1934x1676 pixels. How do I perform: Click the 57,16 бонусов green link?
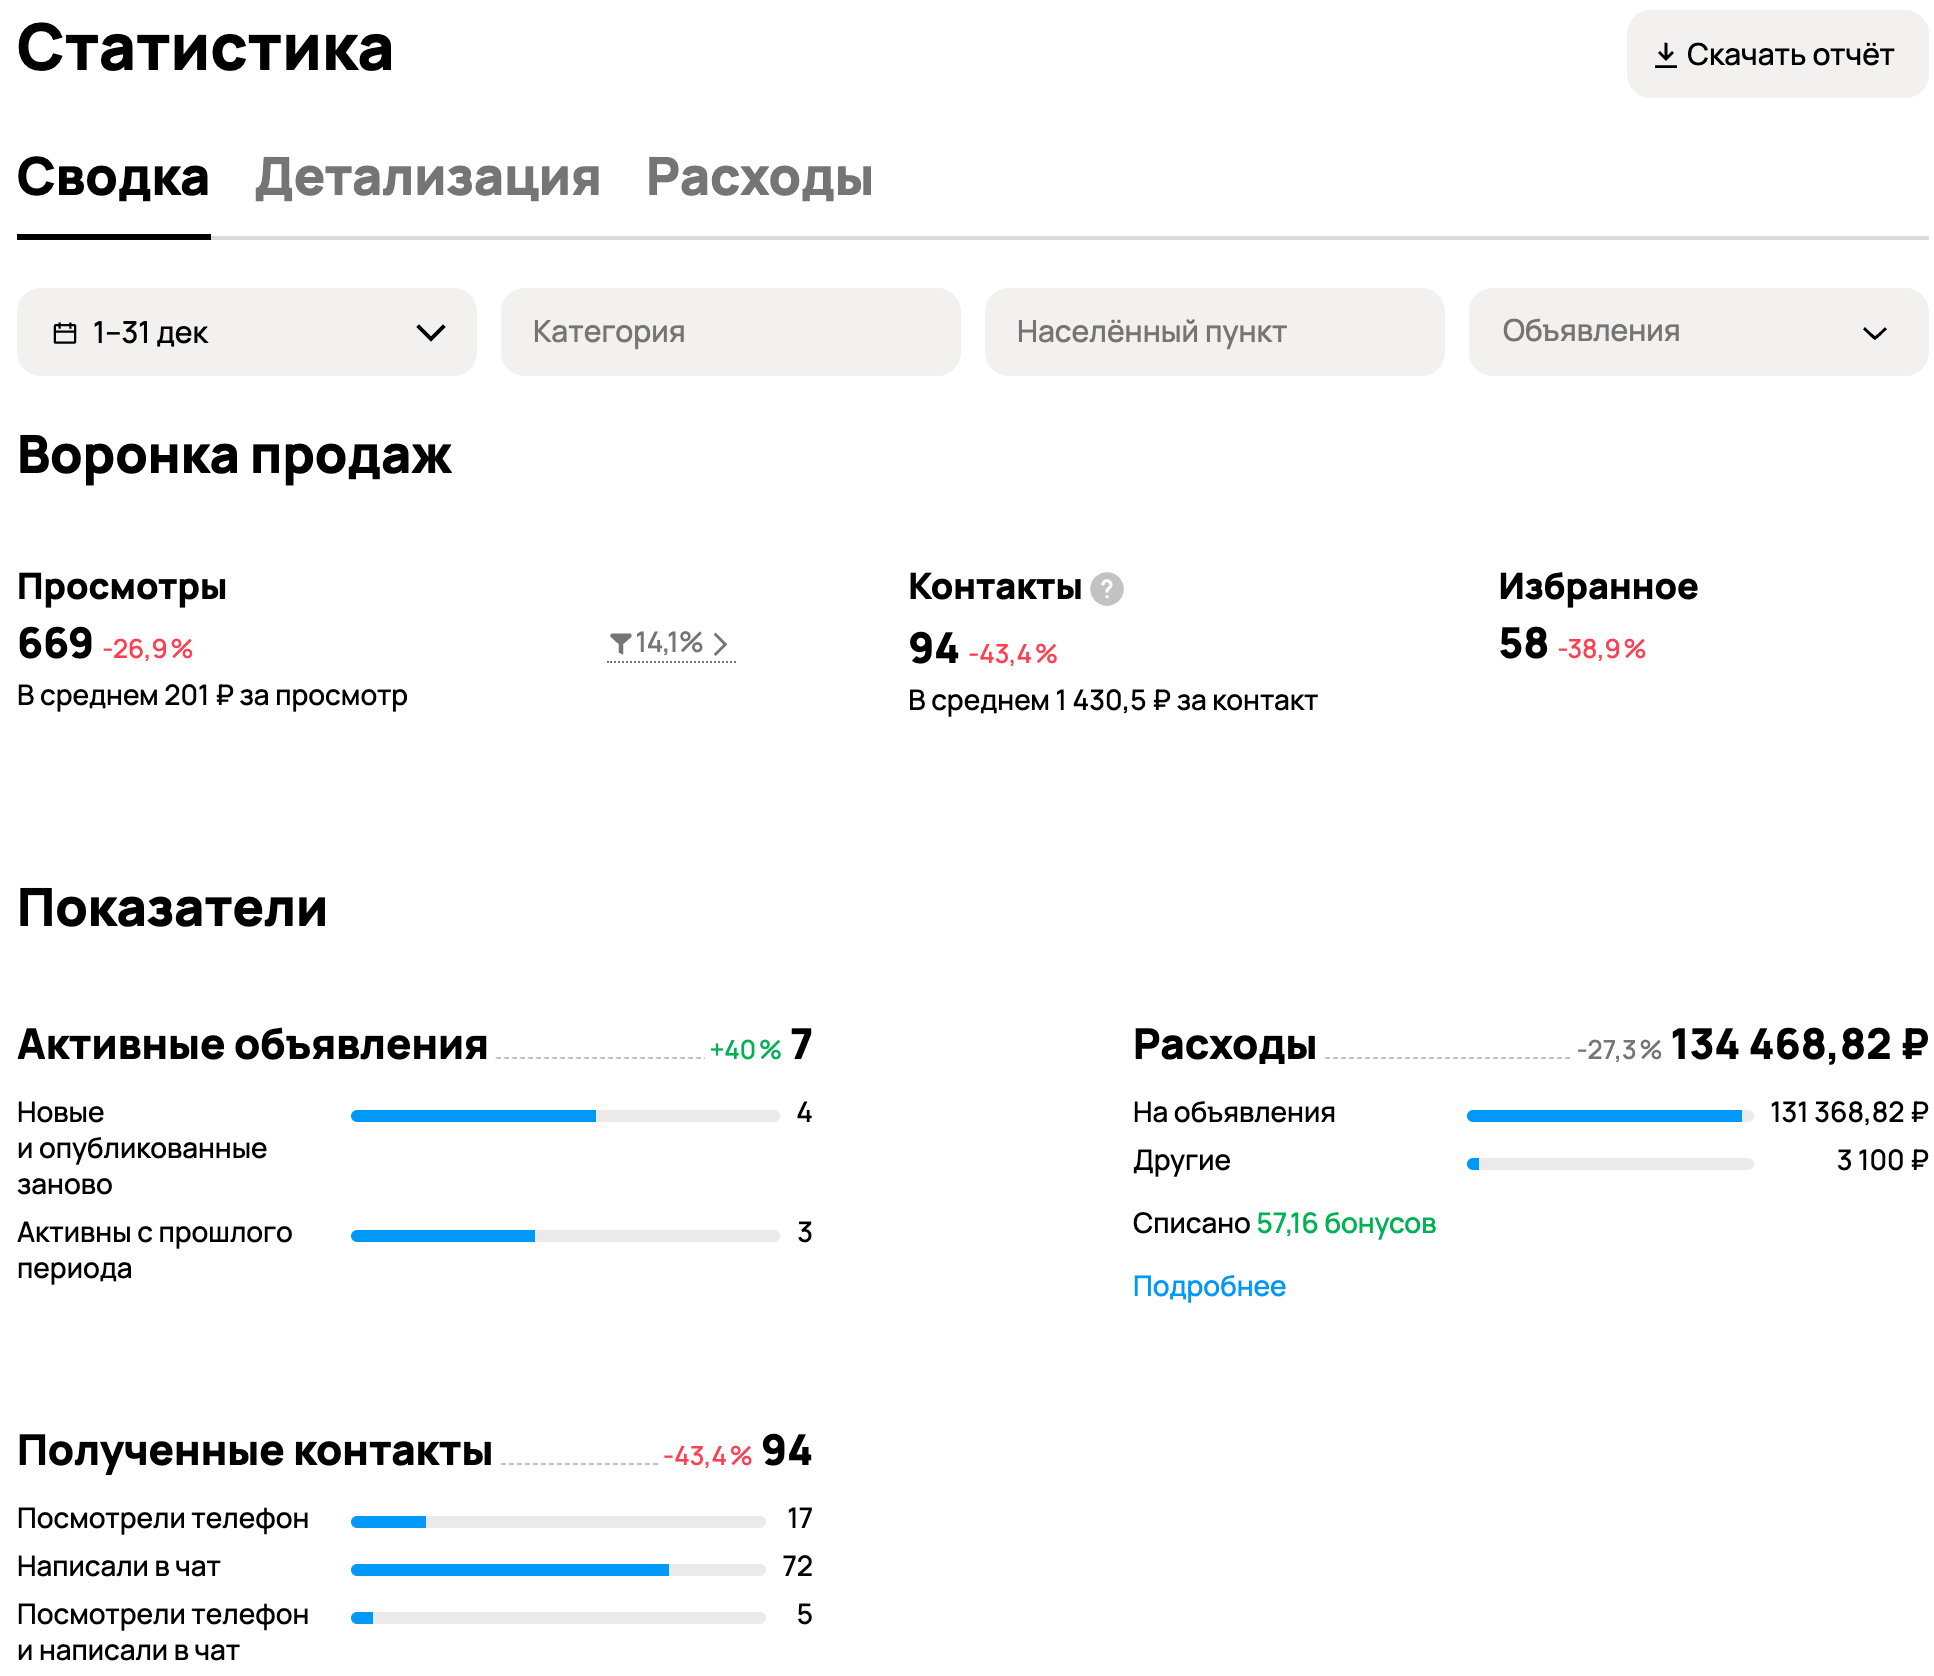point(1346,1223)
